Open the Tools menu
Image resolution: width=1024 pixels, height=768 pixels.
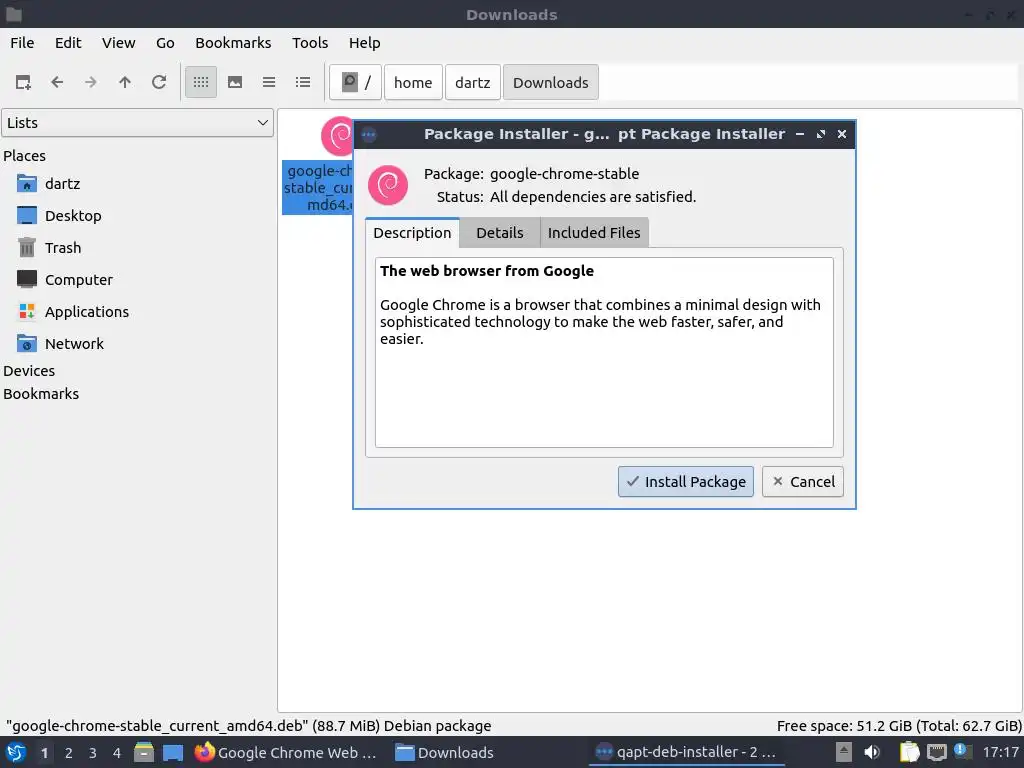(x=310, y=43)
